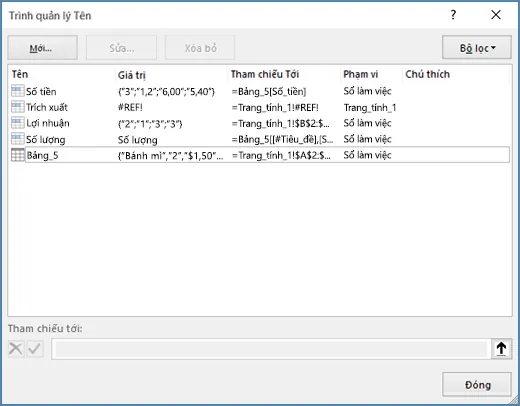Open the Bộ lọc filter dropdown
Image resolution: width=520 pixels, height=406 pixels.
[x=477, y=48]
